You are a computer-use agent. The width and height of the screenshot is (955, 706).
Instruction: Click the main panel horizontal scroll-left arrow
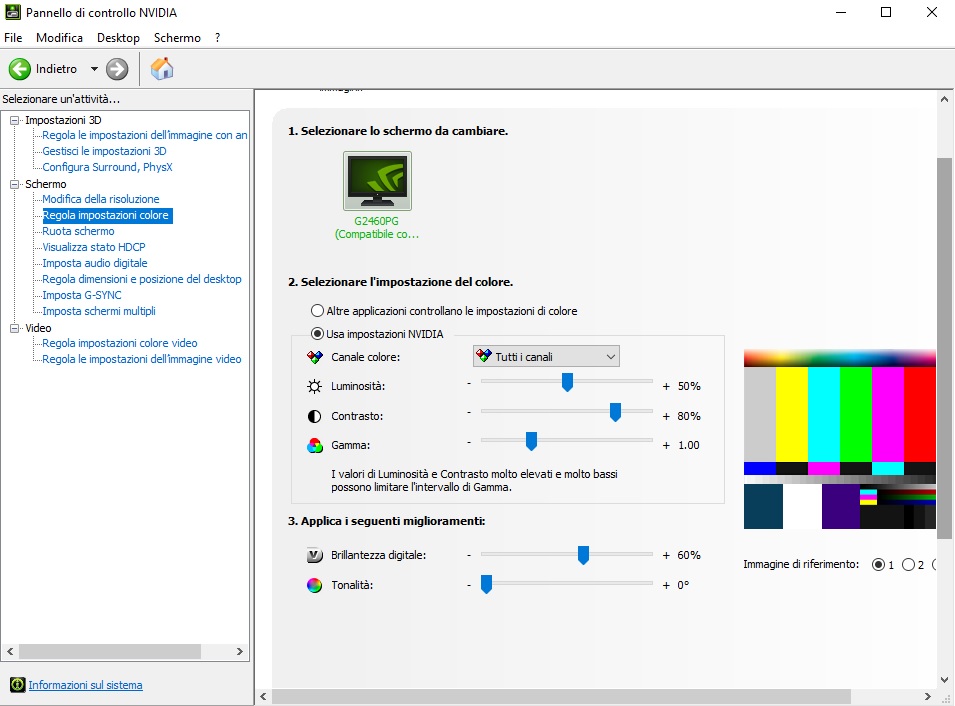pyautogui.click(x=263, y=696)
